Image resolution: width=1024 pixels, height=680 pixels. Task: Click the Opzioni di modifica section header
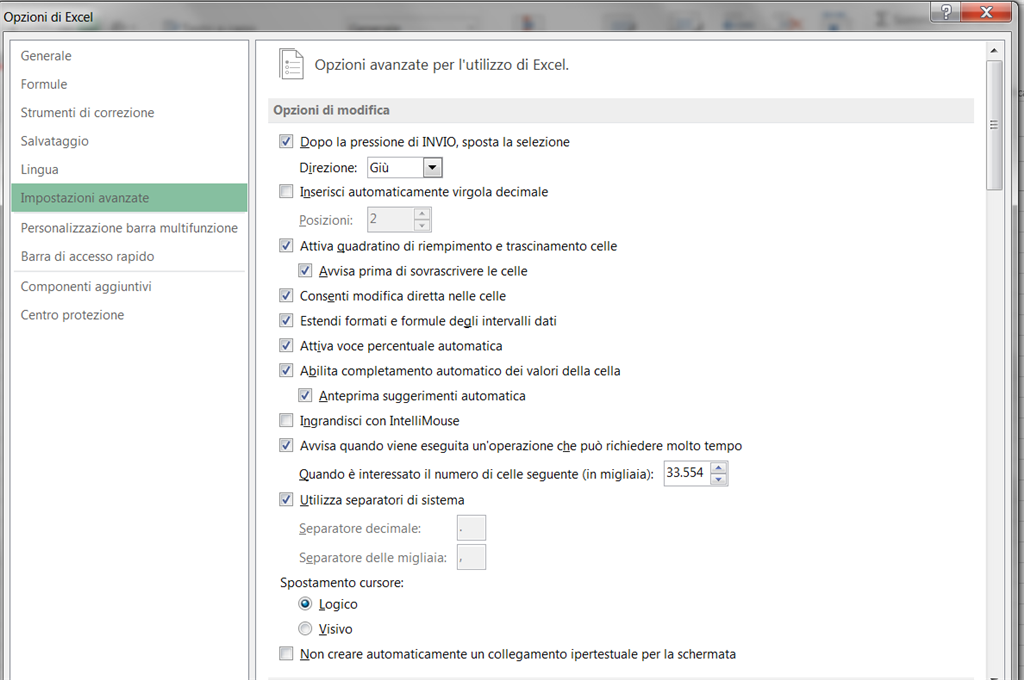[x=621, y=110]
